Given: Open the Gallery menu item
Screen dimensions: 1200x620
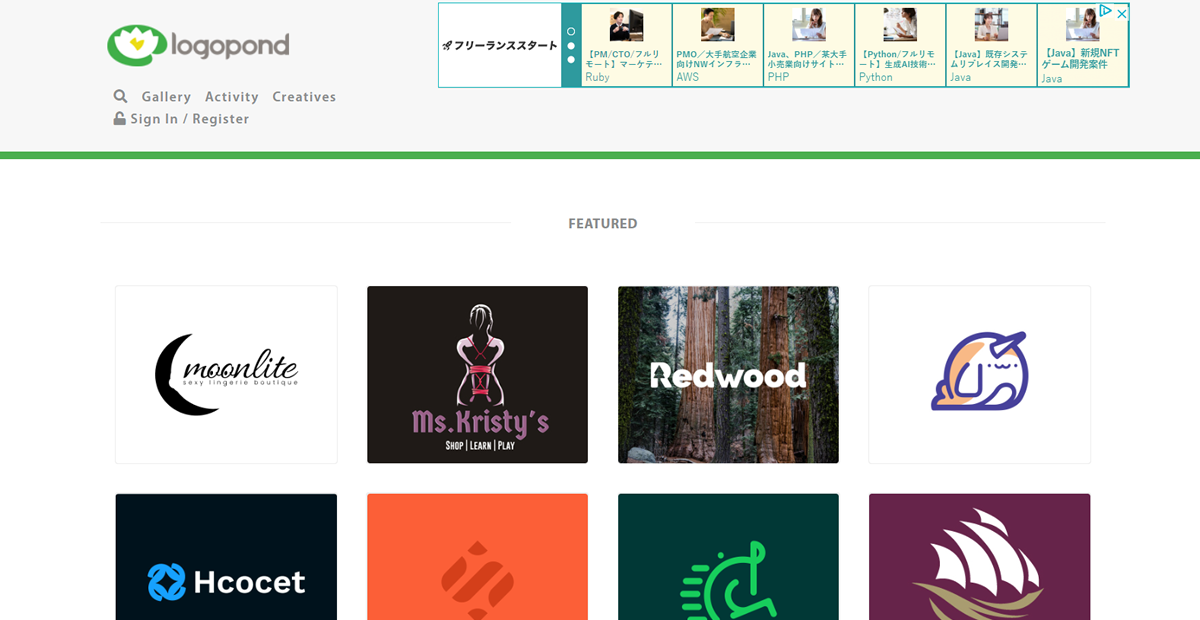Looking at the screenshot, I should [166, 97].
